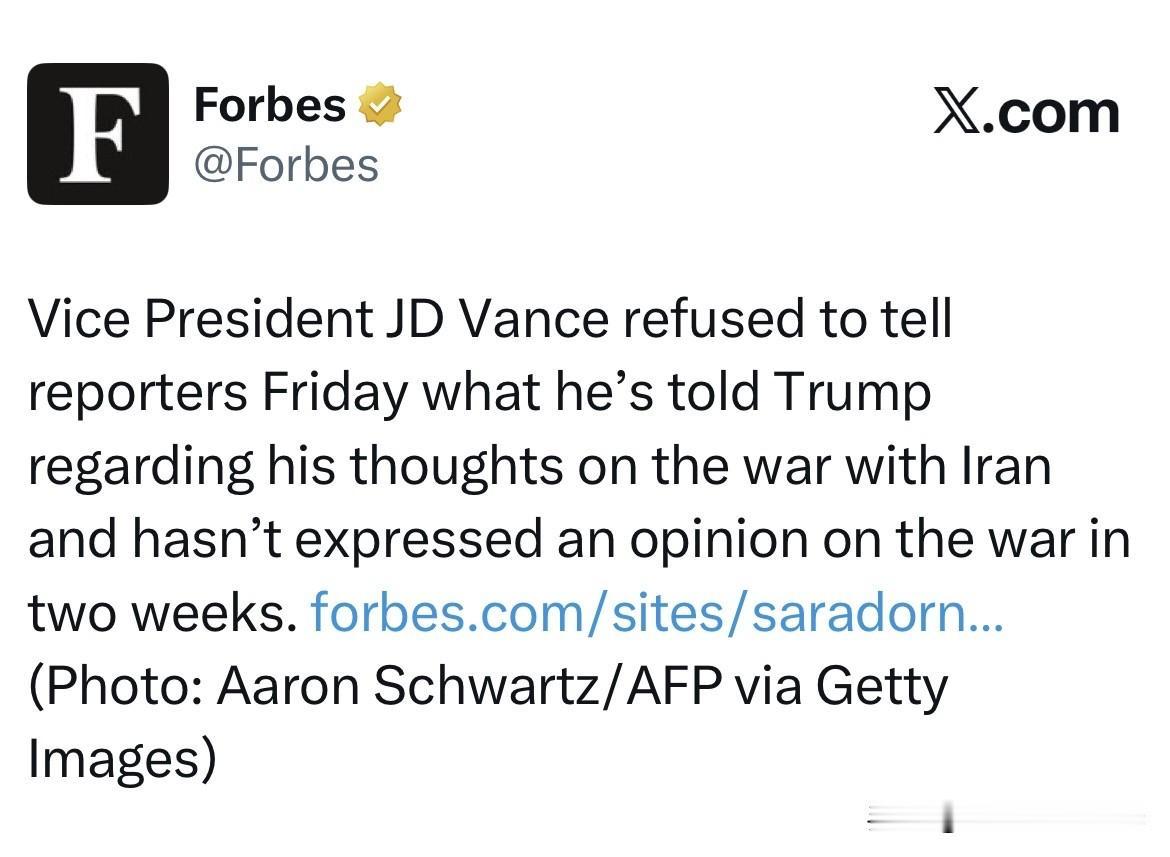
Task: Open the forbes.com/sites/saradorn link
Action: coord(657,612)
